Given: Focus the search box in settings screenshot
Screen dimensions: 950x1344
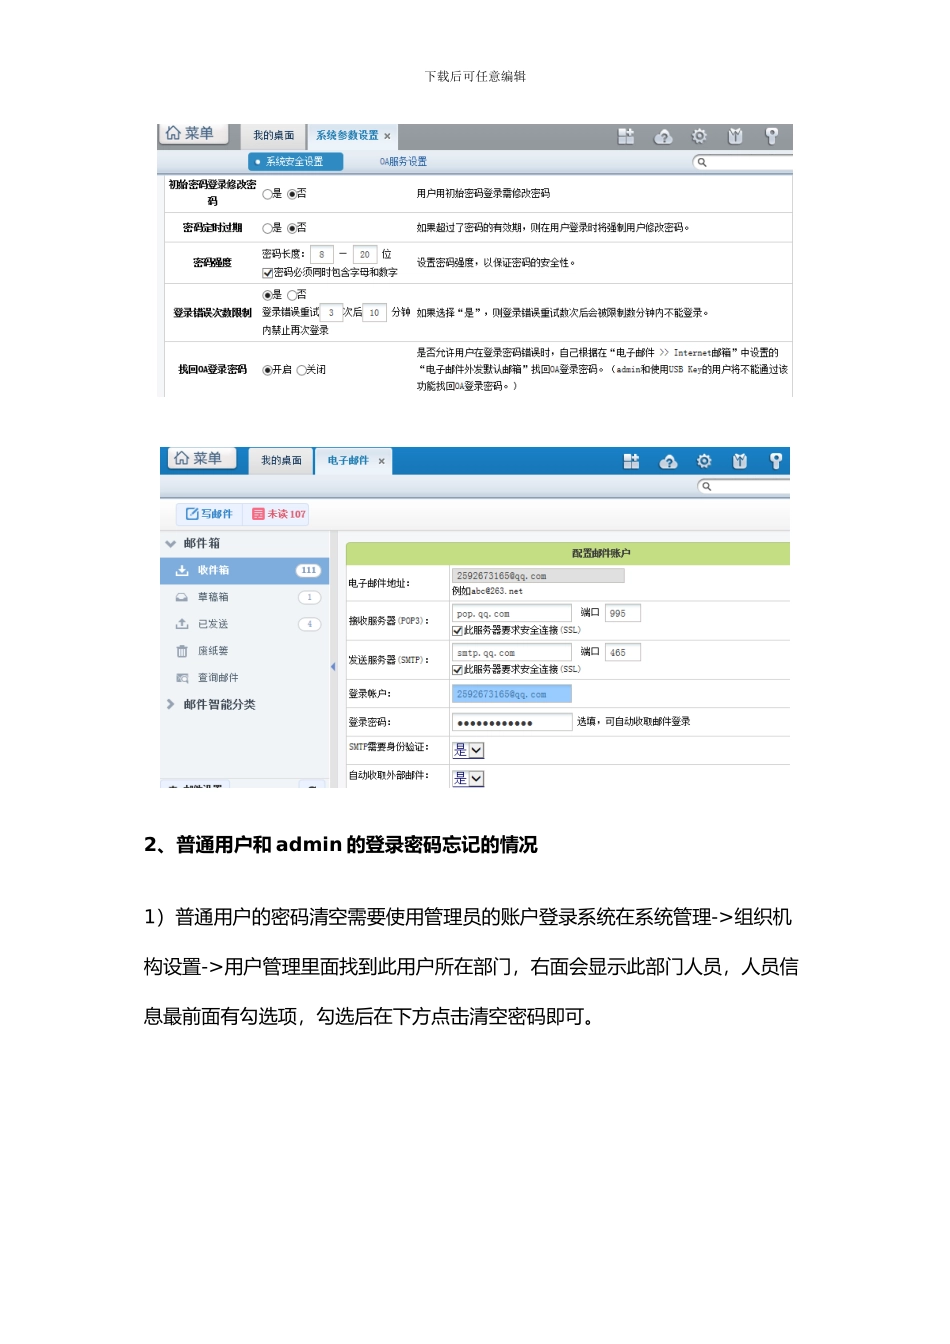Looking at the screenshot, I should coord(742,162).
